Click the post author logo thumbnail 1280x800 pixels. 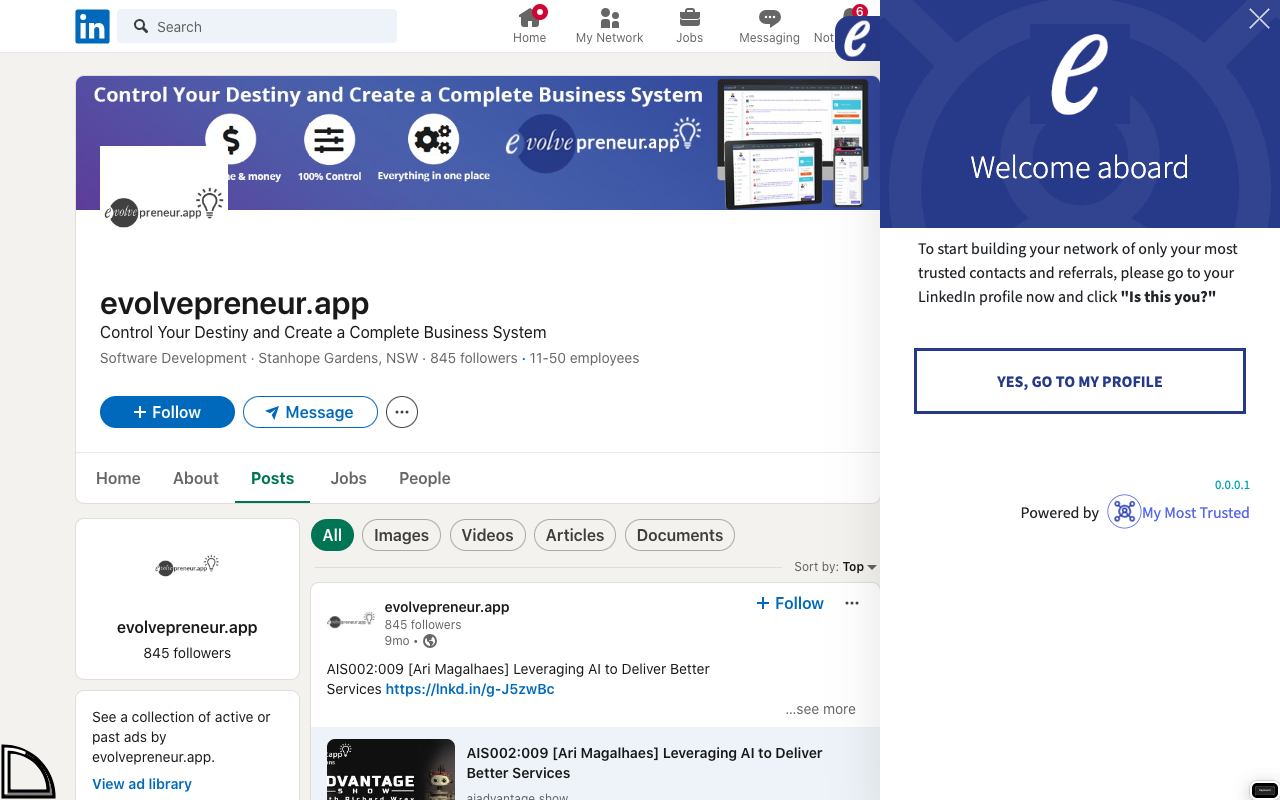tap(351, 621)
